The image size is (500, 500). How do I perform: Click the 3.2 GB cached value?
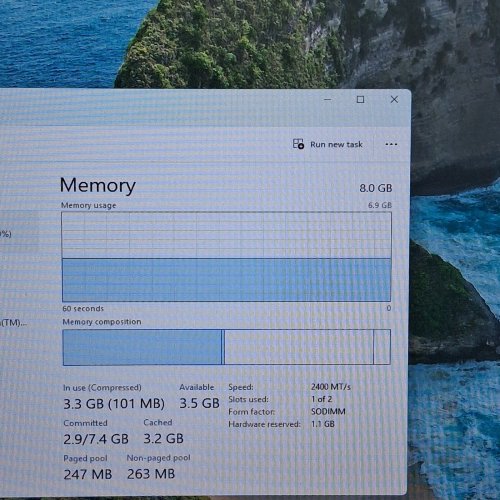[163, 439]
